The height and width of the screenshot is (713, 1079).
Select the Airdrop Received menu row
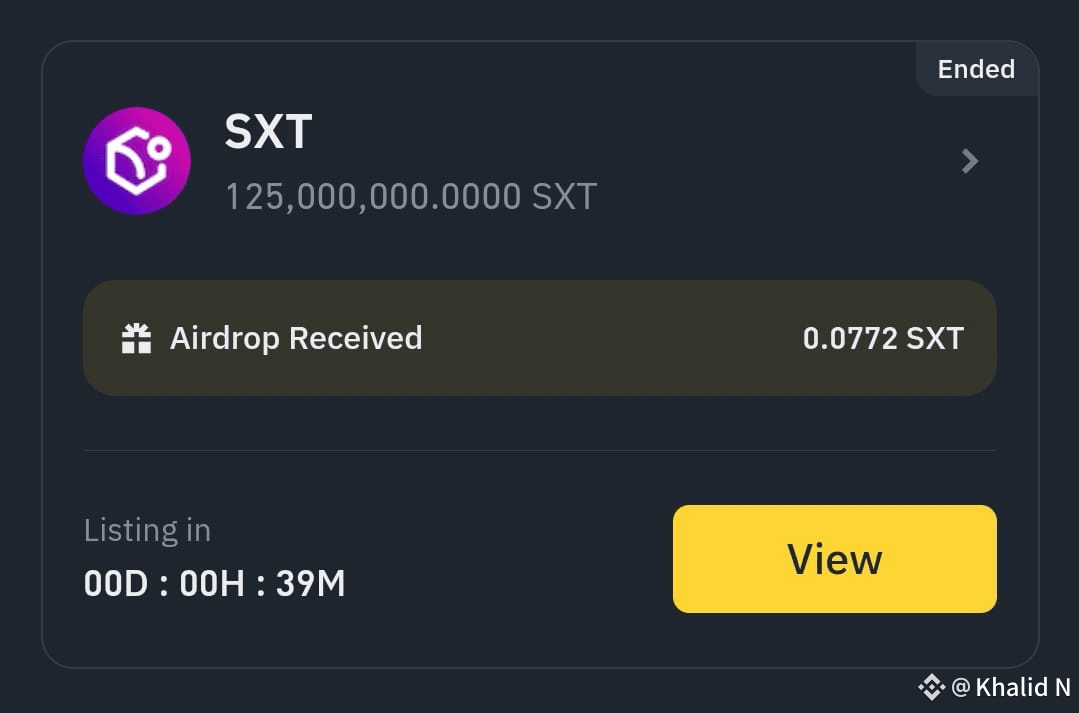pos(295,338)
